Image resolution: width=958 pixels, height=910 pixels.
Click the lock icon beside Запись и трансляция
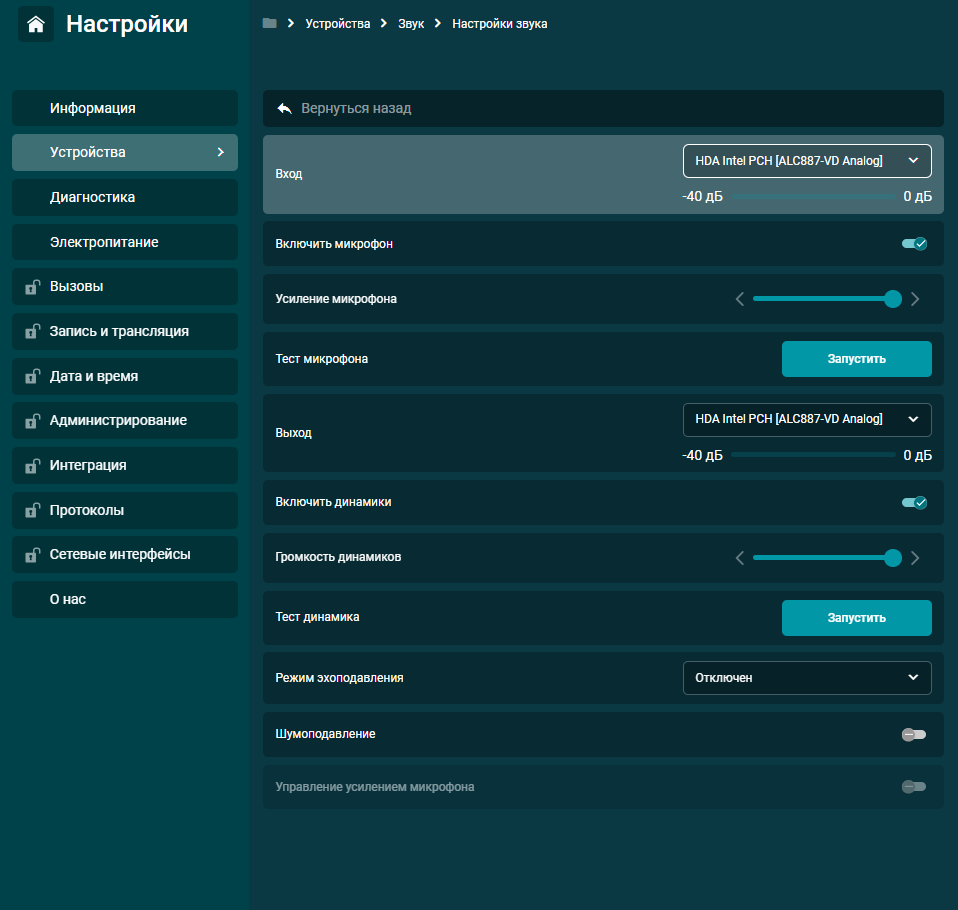(x=32, y=331)
